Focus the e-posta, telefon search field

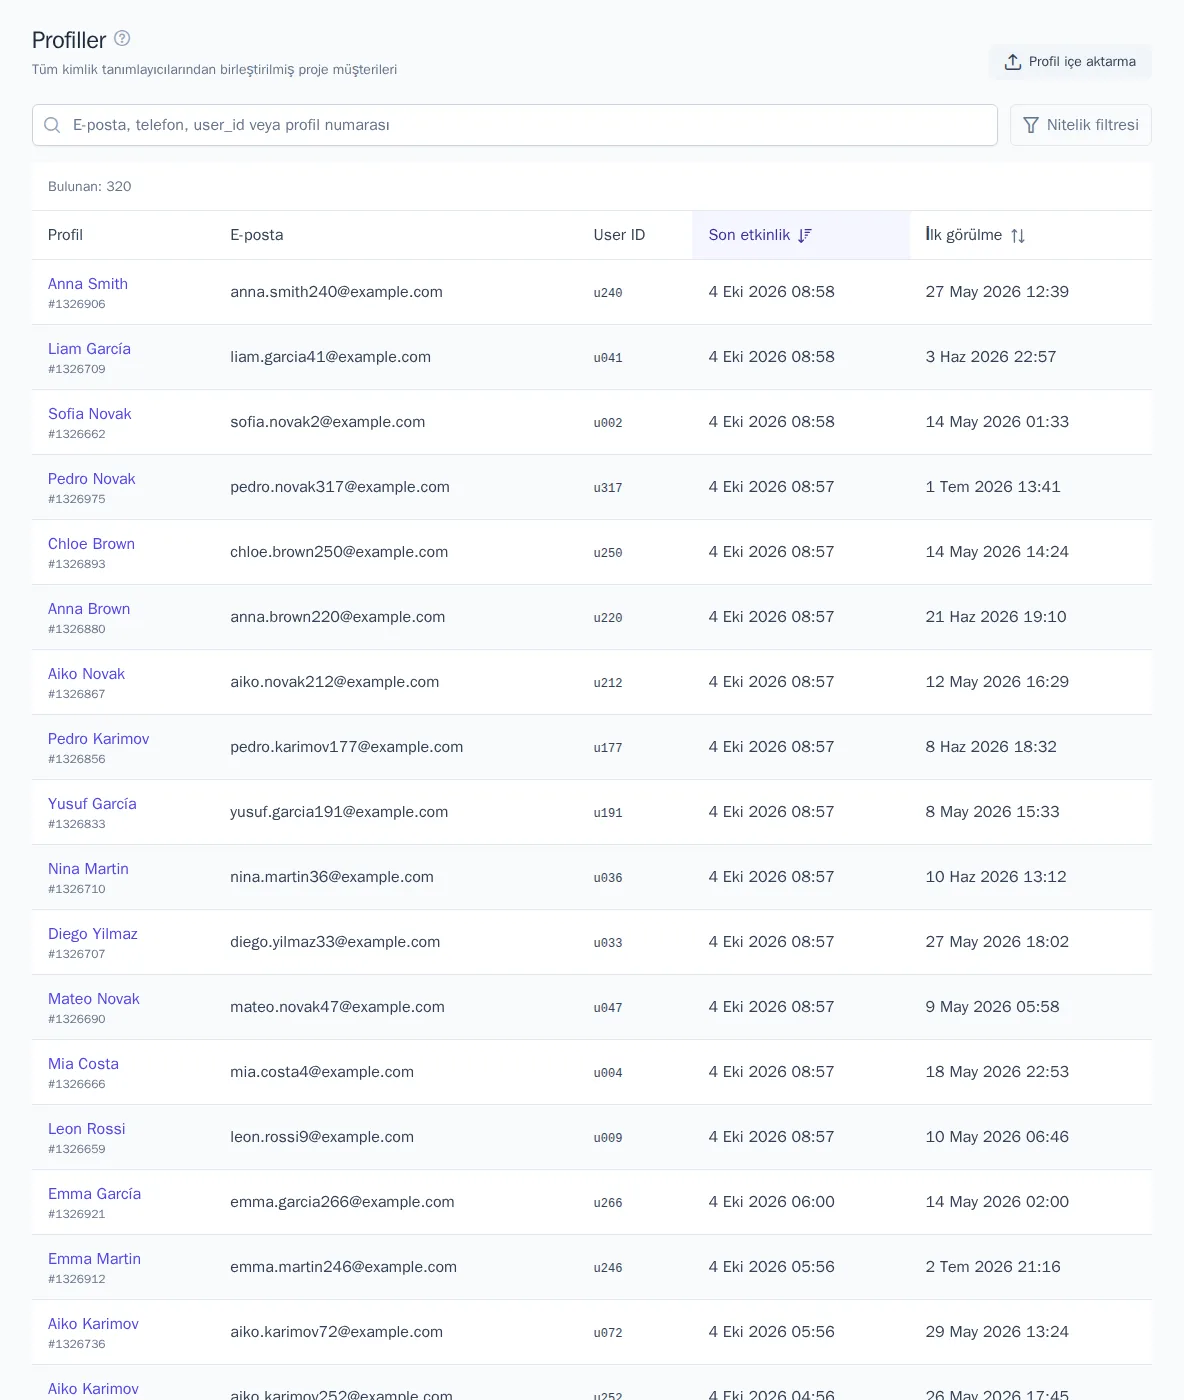tap(515, 125)
